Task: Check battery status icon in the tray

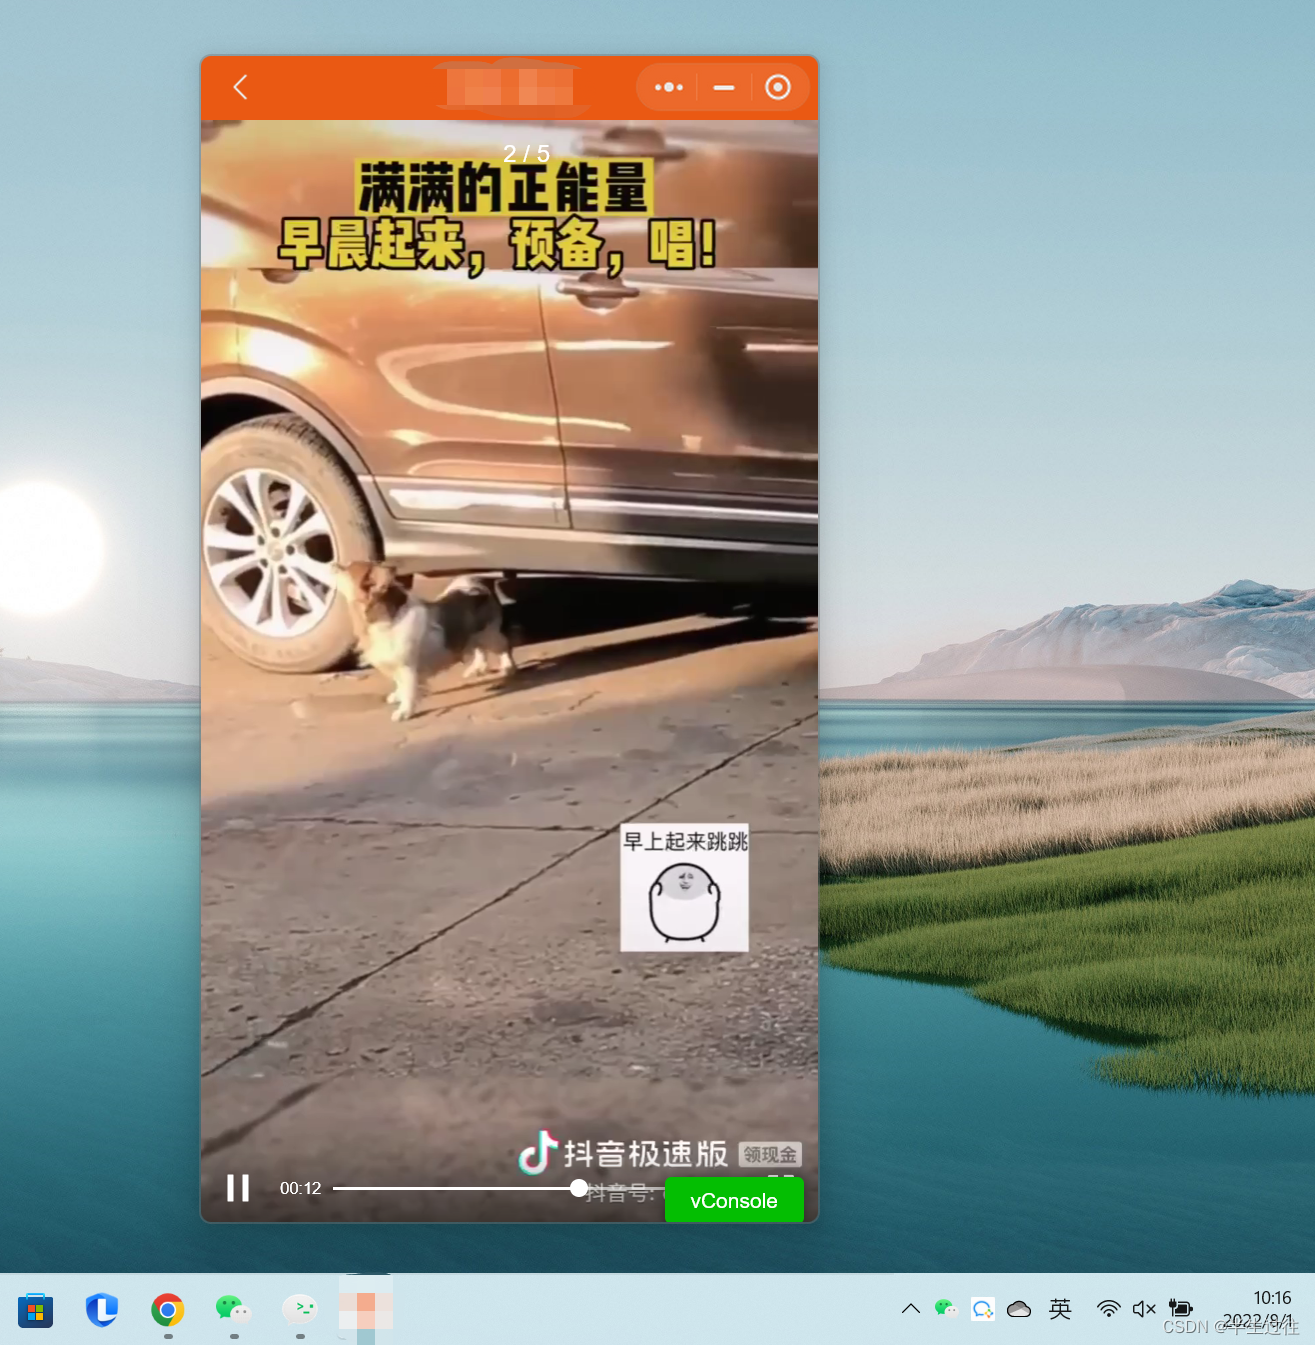Action: point(1181,1309)
